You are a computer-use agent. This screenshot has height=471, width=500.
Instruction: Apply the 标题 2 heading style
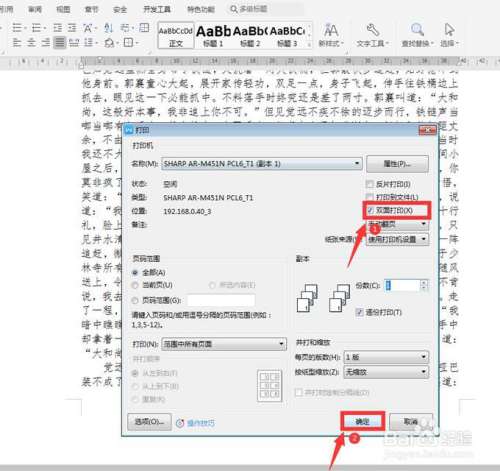coord(250,36)
